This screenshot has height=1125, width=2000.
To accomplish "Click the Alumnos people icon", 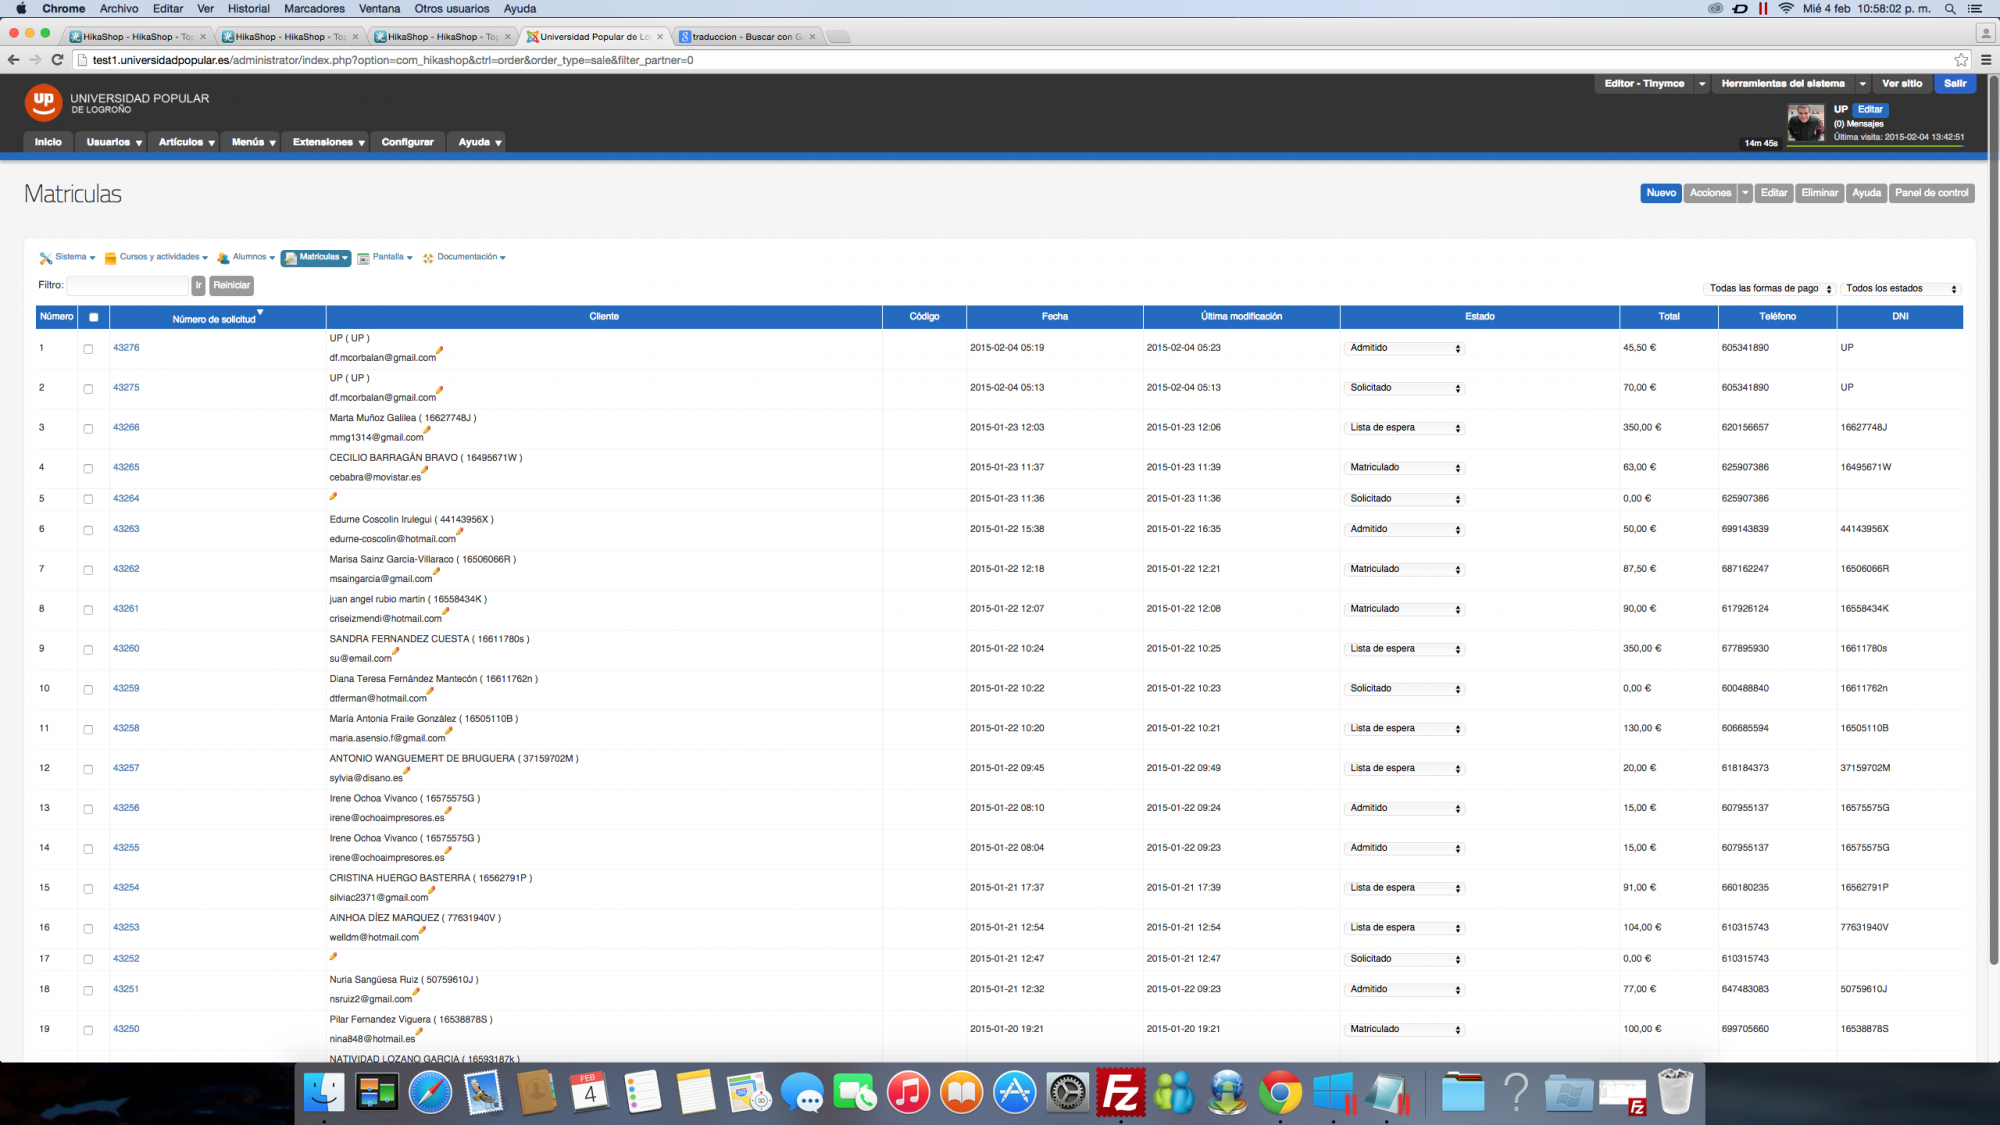I will (223, 258).
